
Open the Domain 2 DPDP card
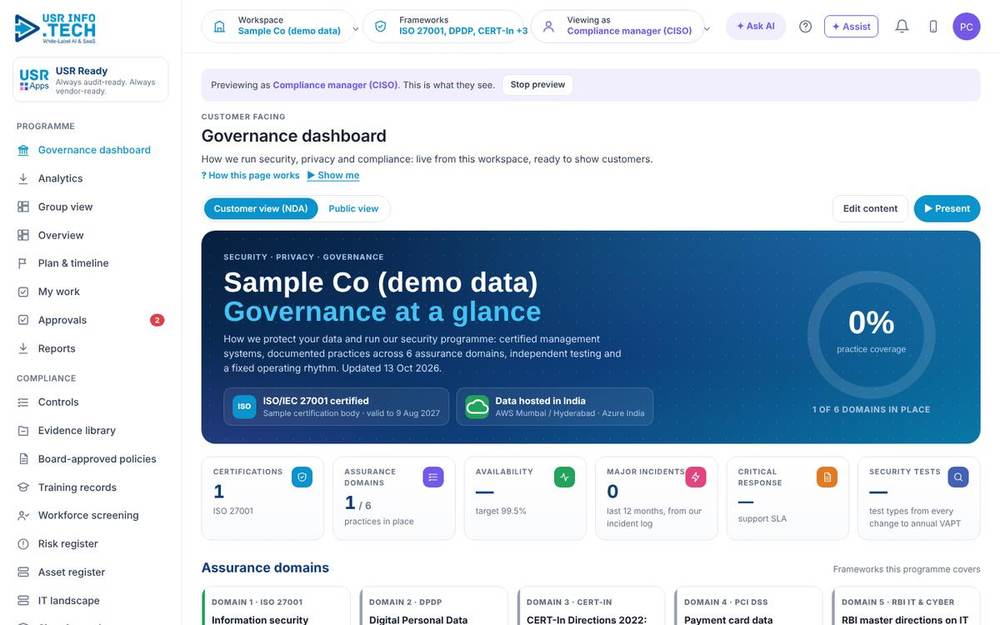(434, 607)
